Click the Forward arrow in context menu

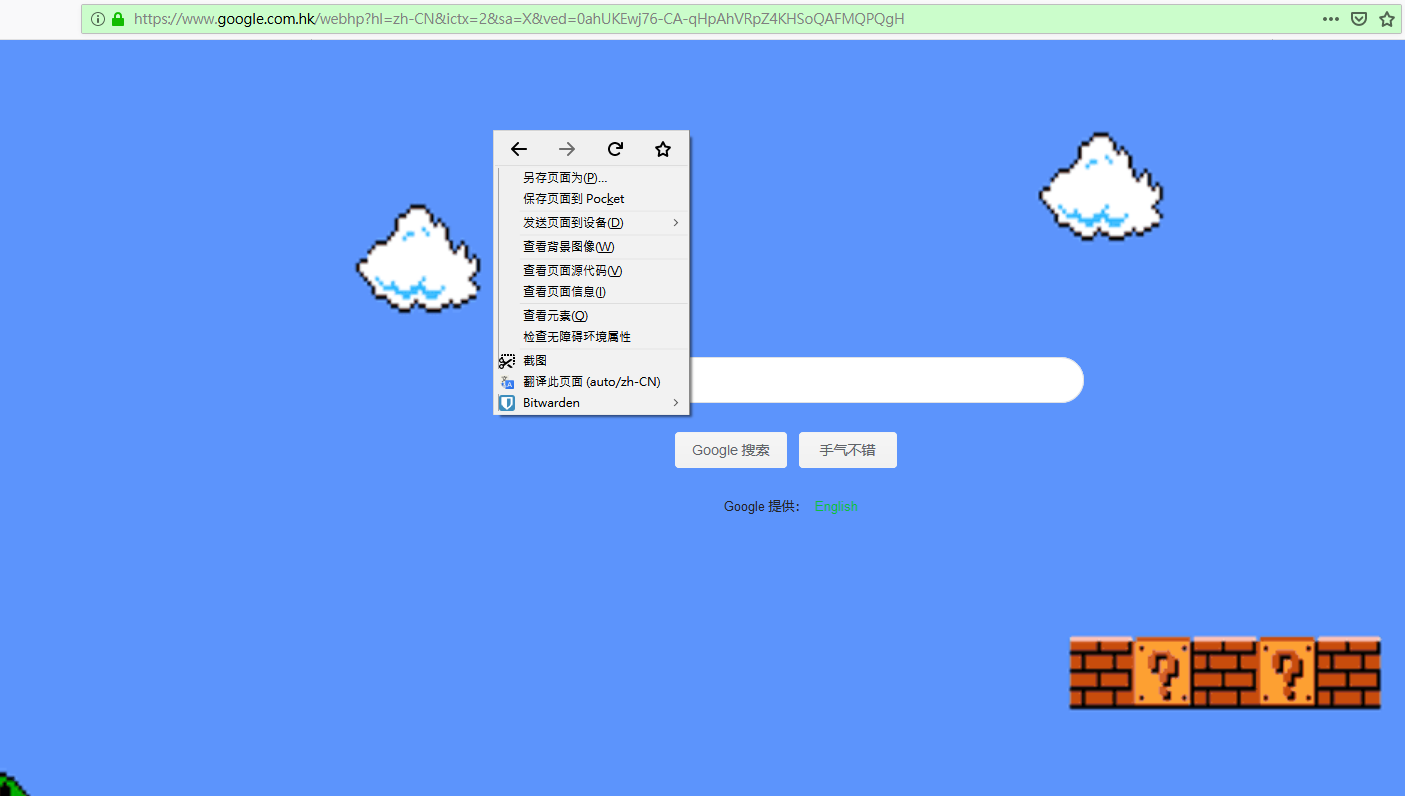tap(567, 149)
